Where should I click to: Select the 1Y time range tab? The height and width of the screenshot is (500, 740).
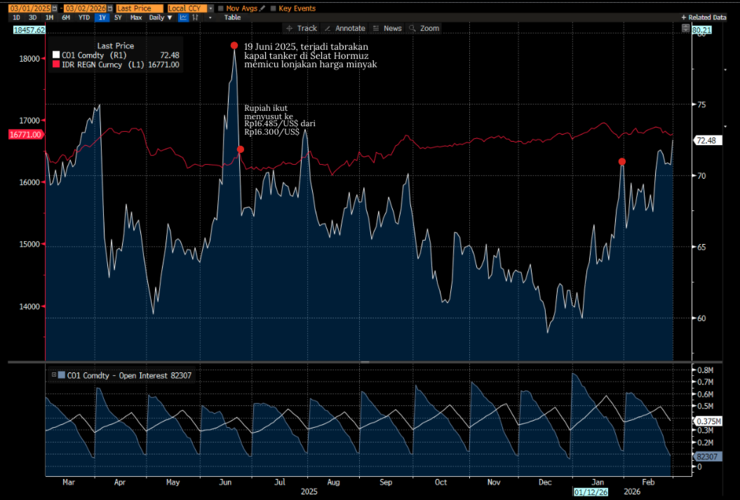coord(102,18)
